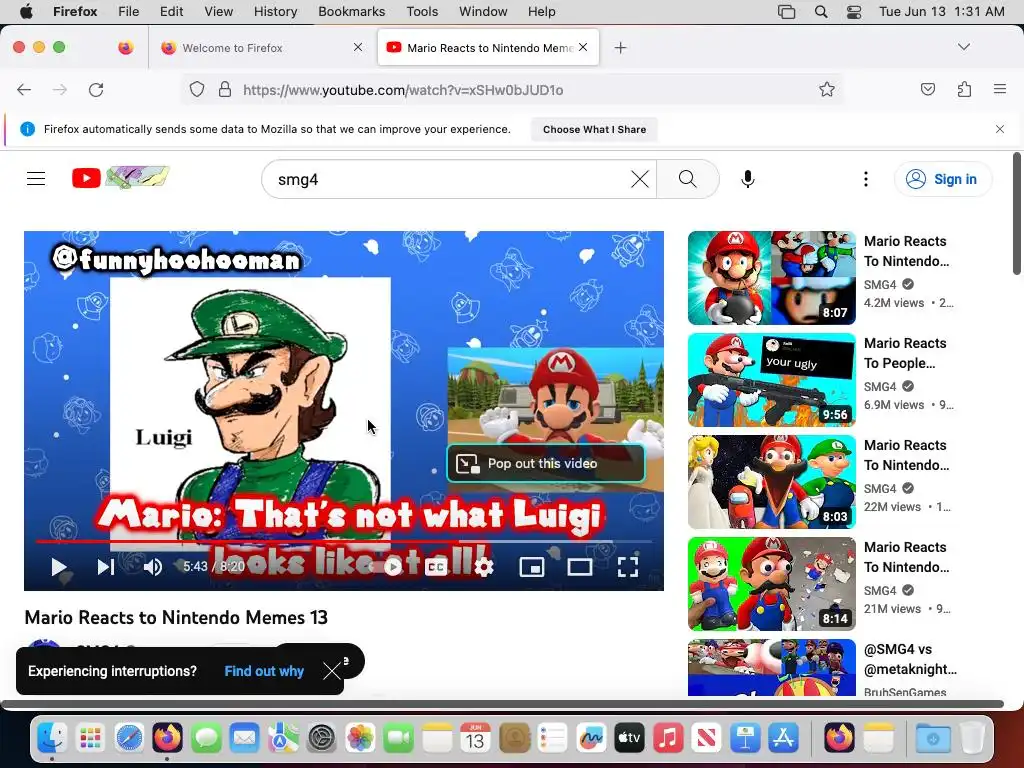The image size is (1024, 768).
Task: Open the 8:03 video thumbnail
Action: point(772,482)
